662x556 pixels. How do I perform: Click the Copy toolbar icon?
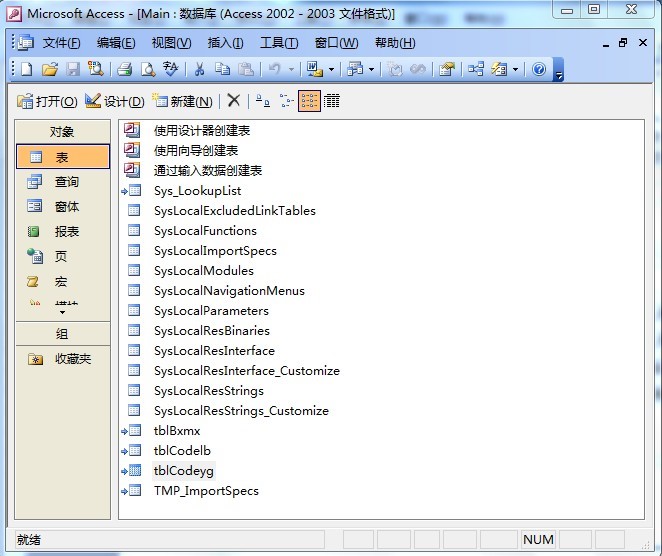222,69
